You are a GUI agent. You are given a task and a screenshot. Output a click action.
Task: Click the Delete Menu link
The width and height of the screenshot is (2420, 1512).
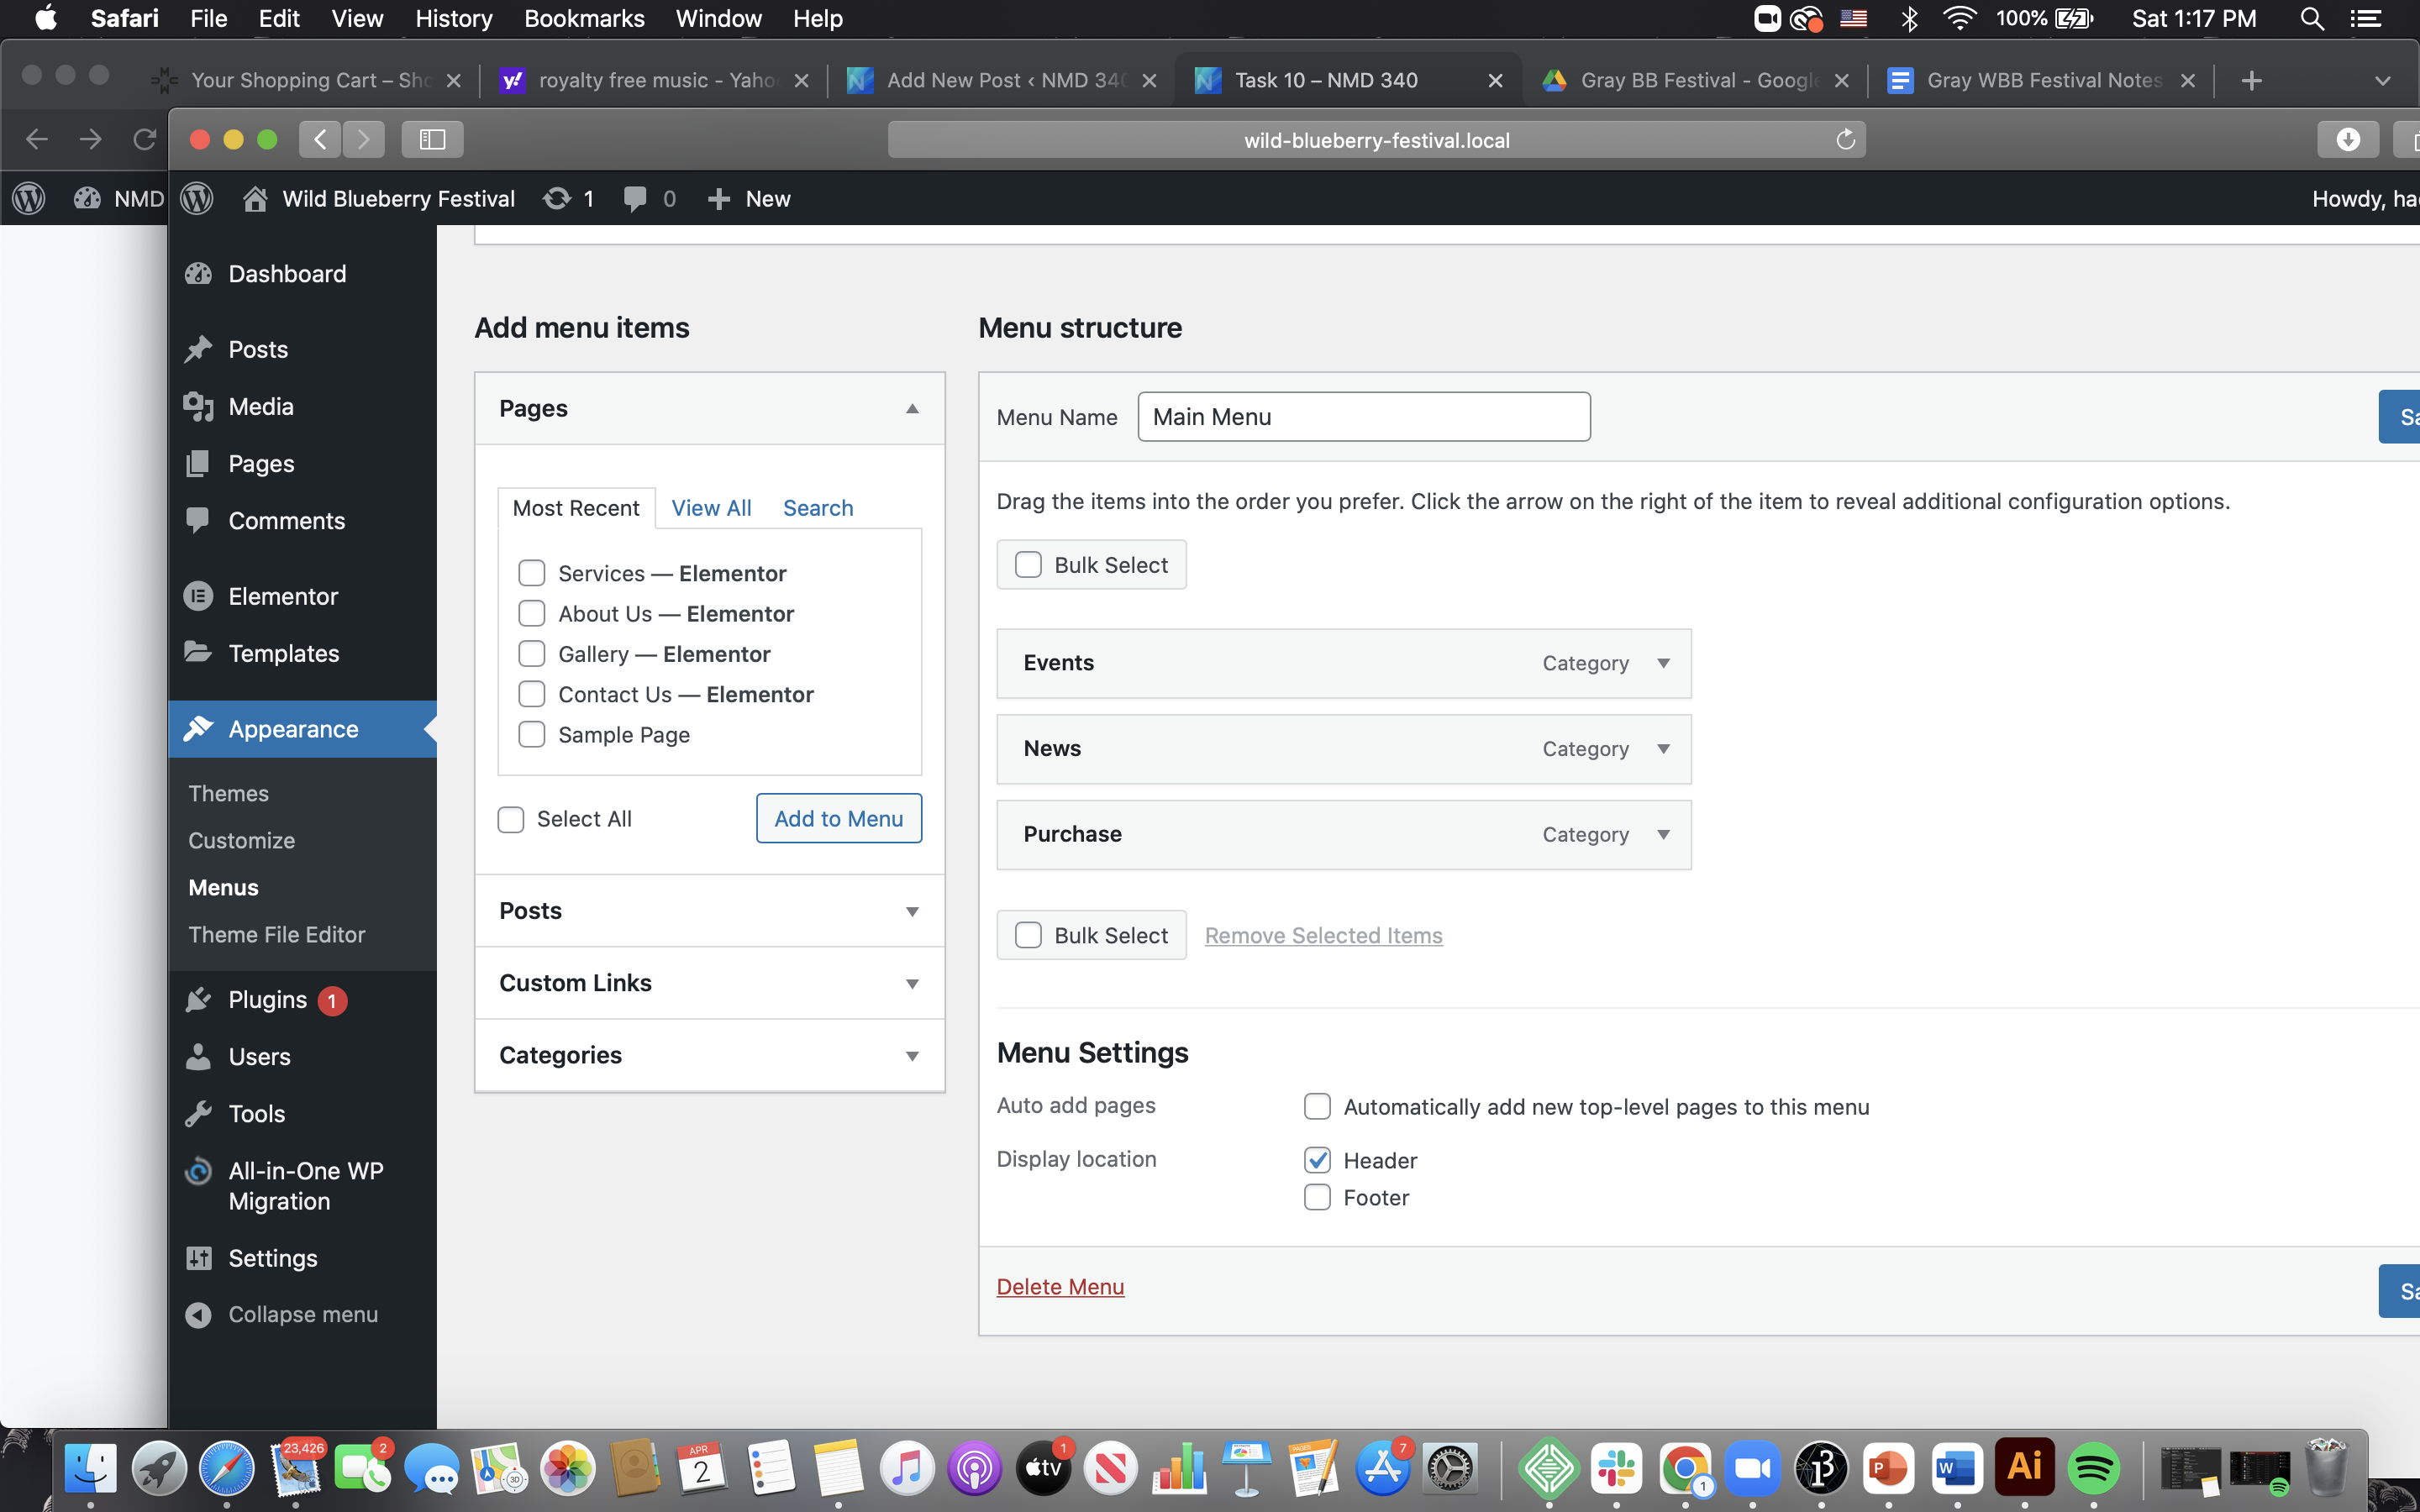(1060, 1287)
